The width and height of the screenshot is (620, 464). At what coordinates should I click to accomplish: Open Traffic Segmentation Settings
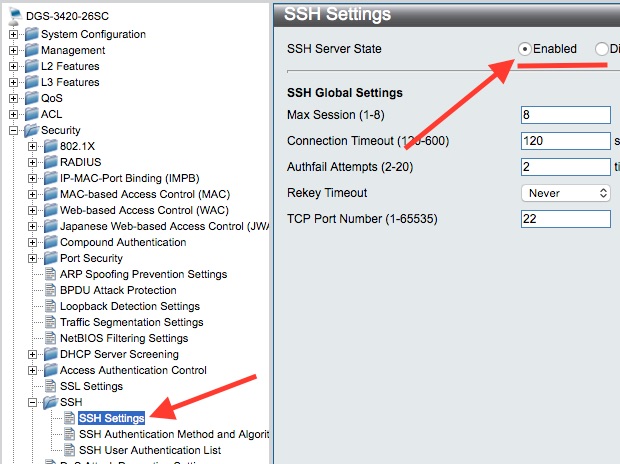pos(131,322)
